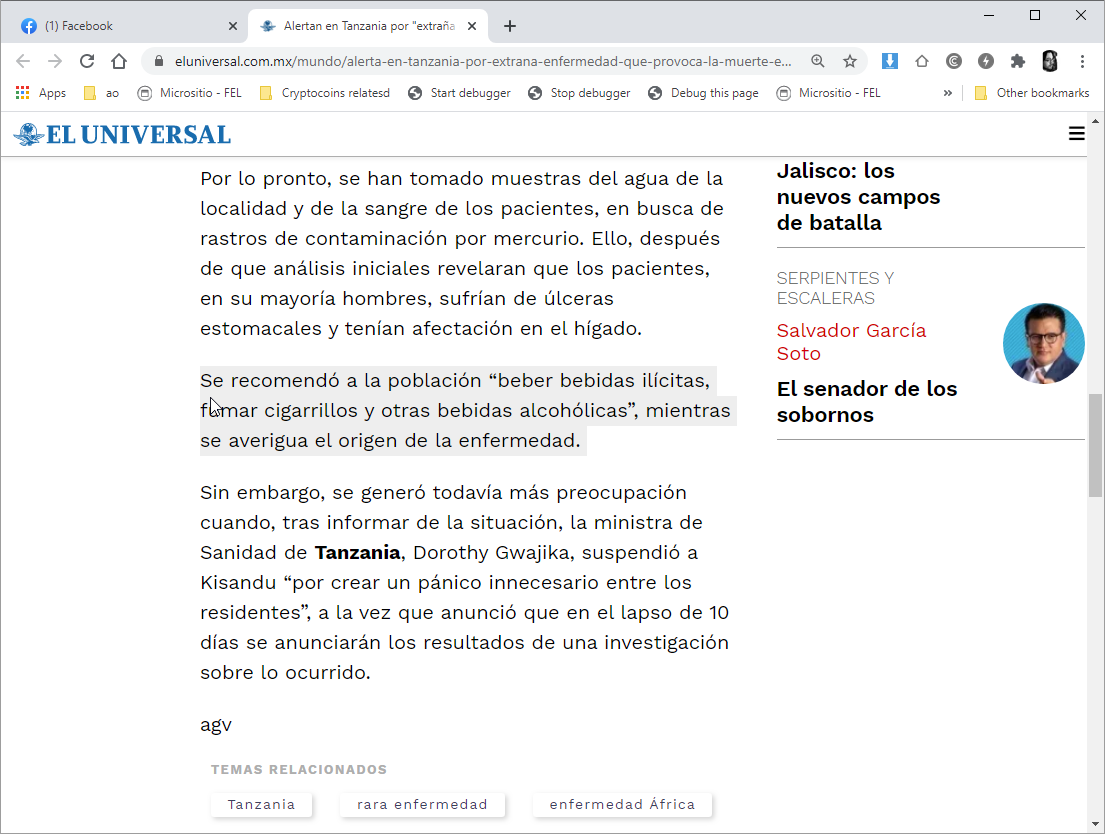Reload the current page
This screenshot has height=834, width=1105.
click(x=87, y=61)
